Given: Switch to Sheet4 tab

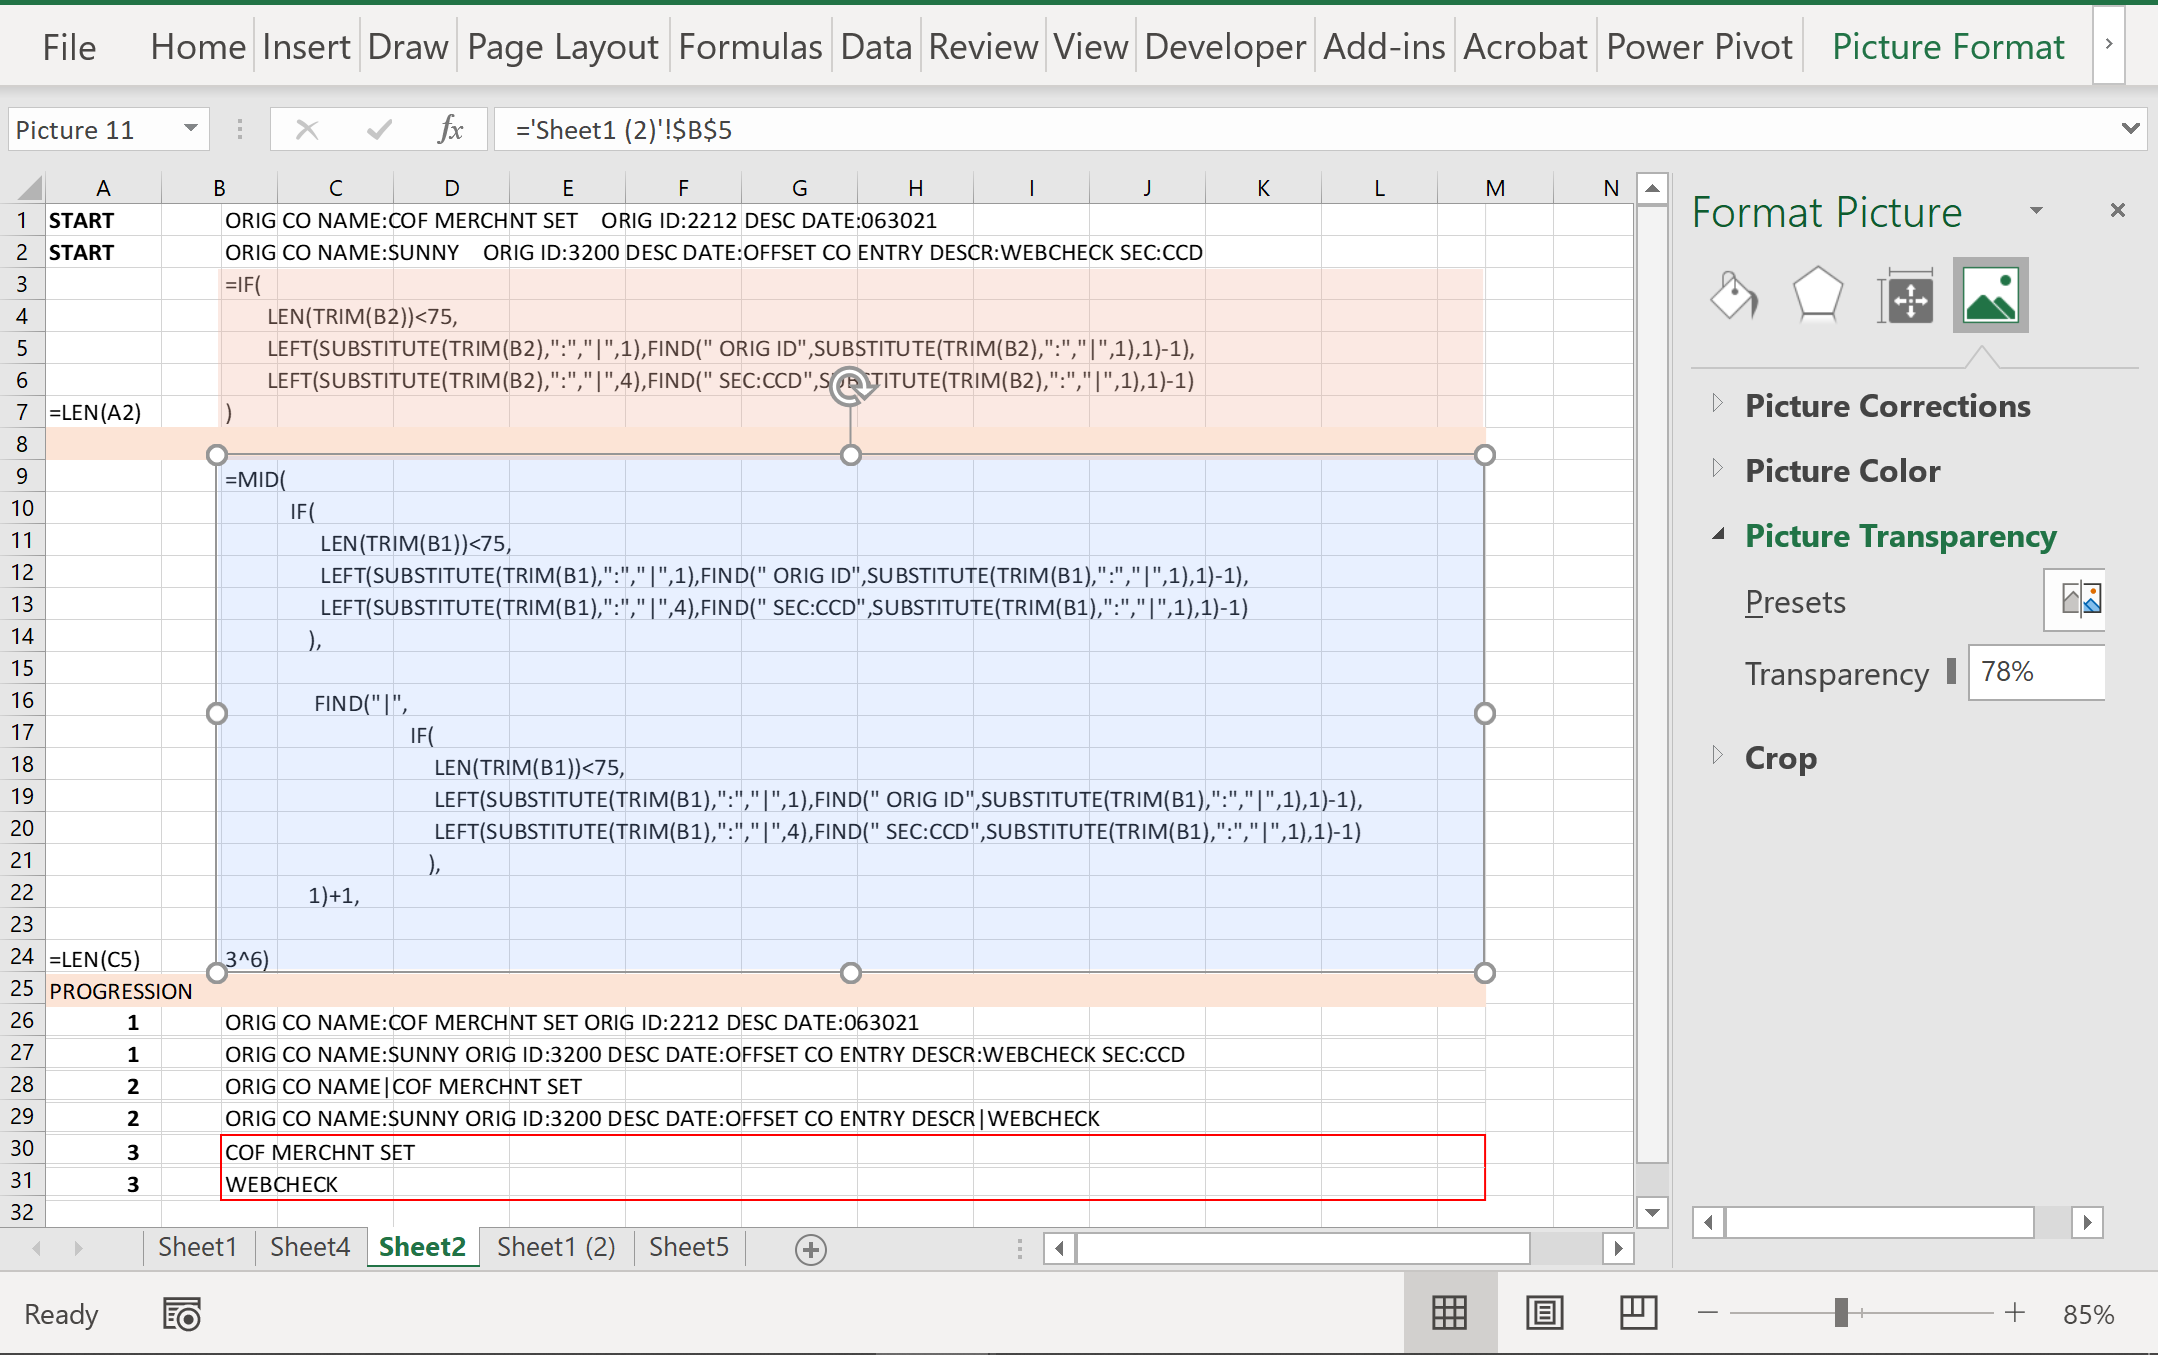Looking at the screenshot, I should click(310, 1247).
